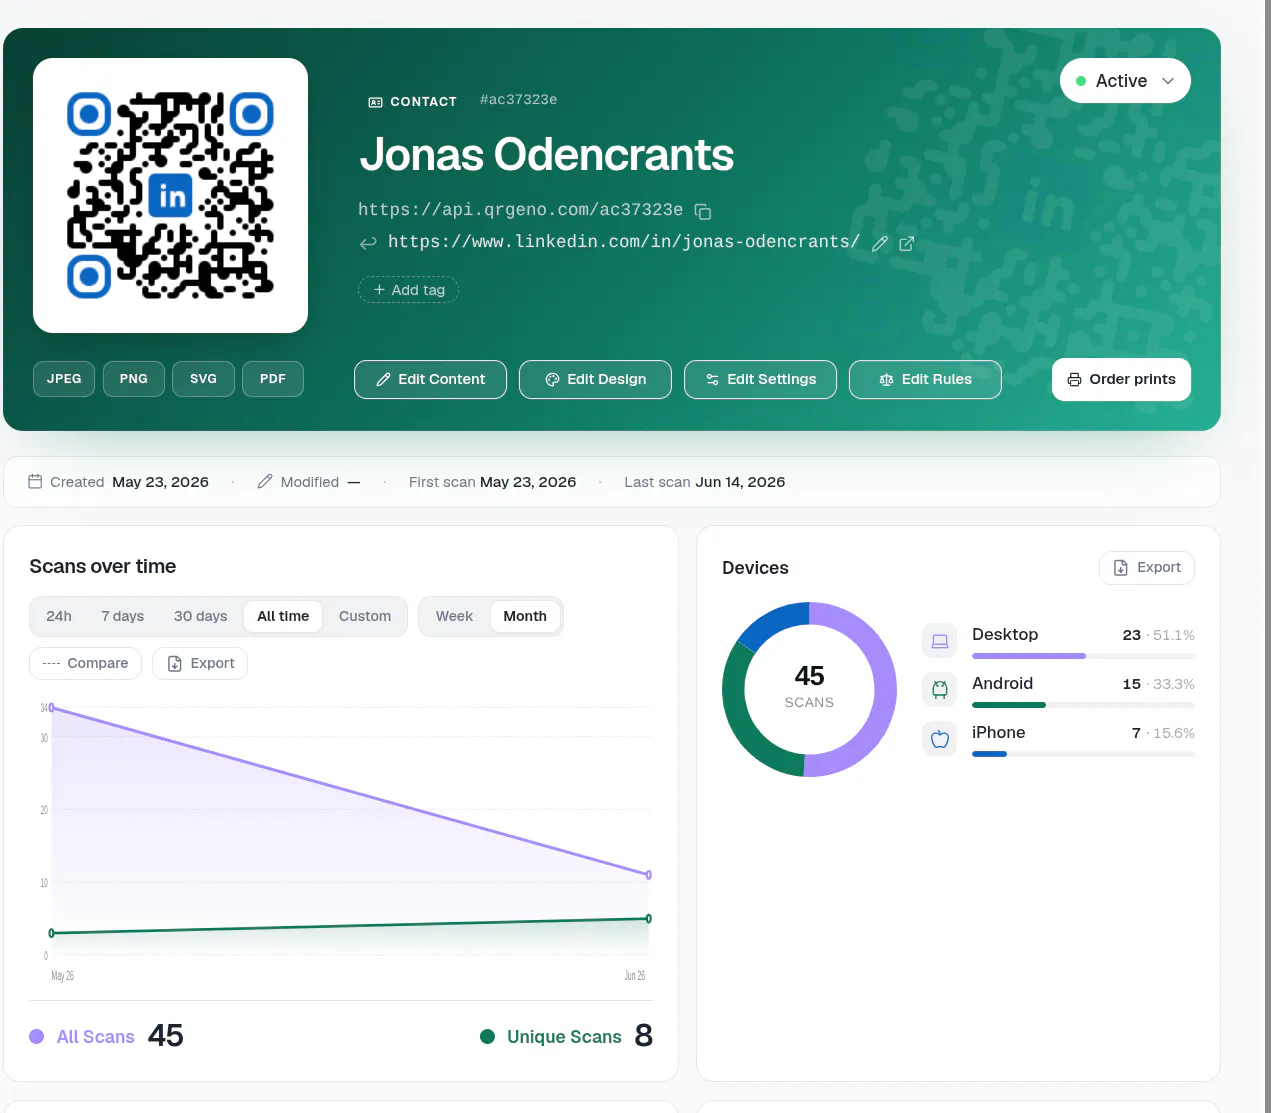Viewport: 1271px width, 1113px height.
Task: Download QR code as SVG
Action: [x=203, y=379]
